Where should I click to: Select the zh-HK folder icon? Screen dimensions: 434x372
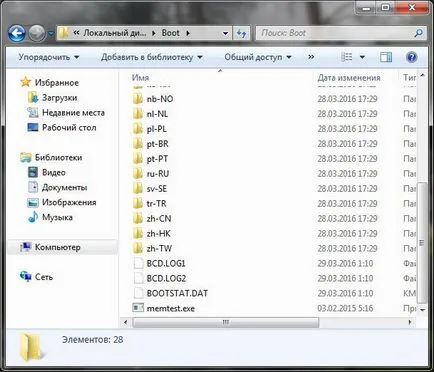point(138,233)
